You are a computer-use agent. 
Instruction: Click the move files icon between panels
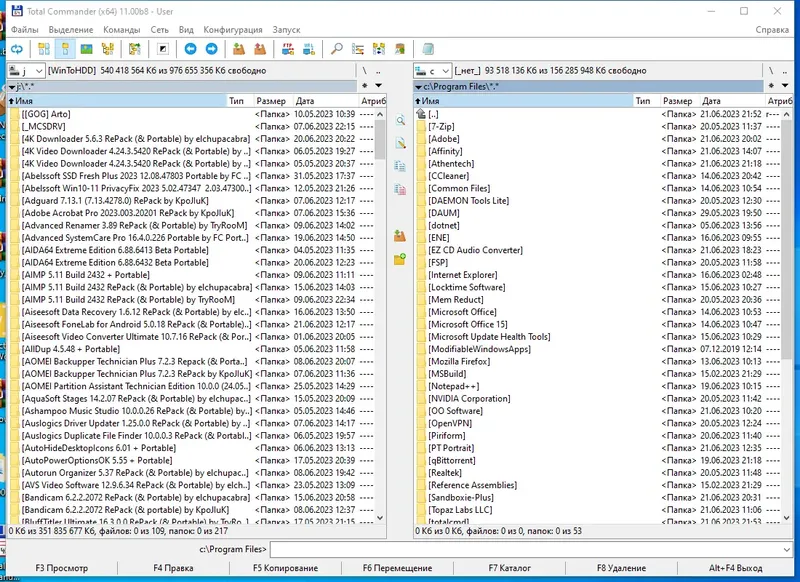400,189
